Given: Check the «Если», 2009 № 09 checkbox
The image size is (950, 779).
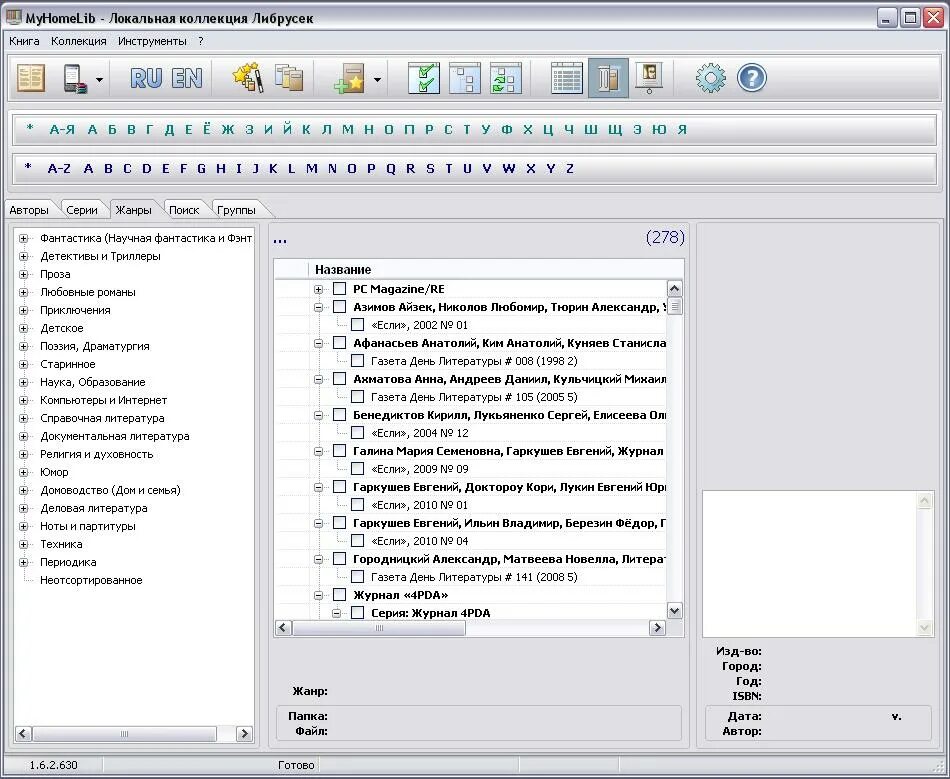Looking at the screenshot, I should tap(357, 469).
